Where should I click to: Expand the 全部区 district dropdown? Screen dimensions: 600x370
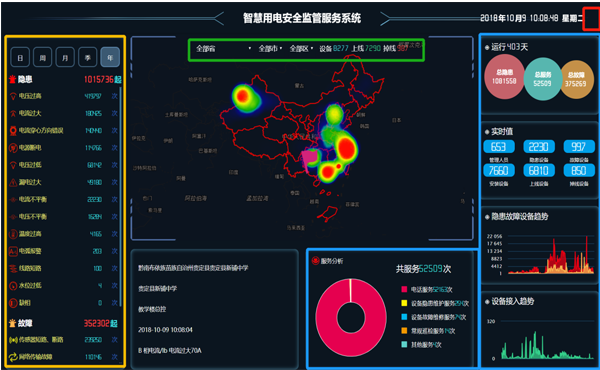301,49
